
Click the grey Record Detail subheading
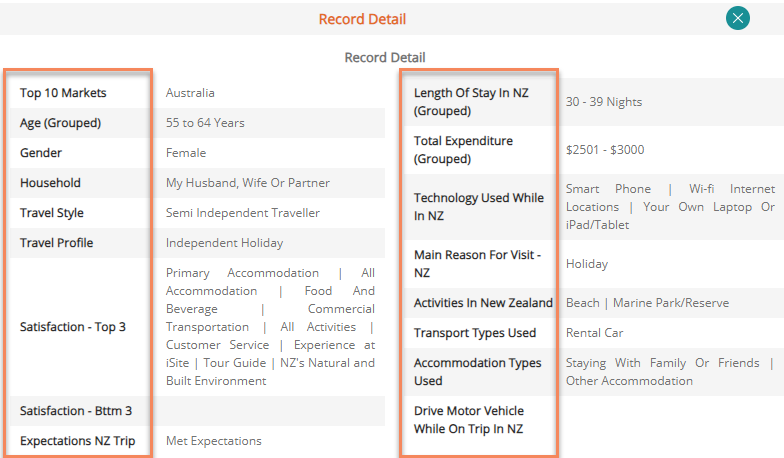(384, 58)
